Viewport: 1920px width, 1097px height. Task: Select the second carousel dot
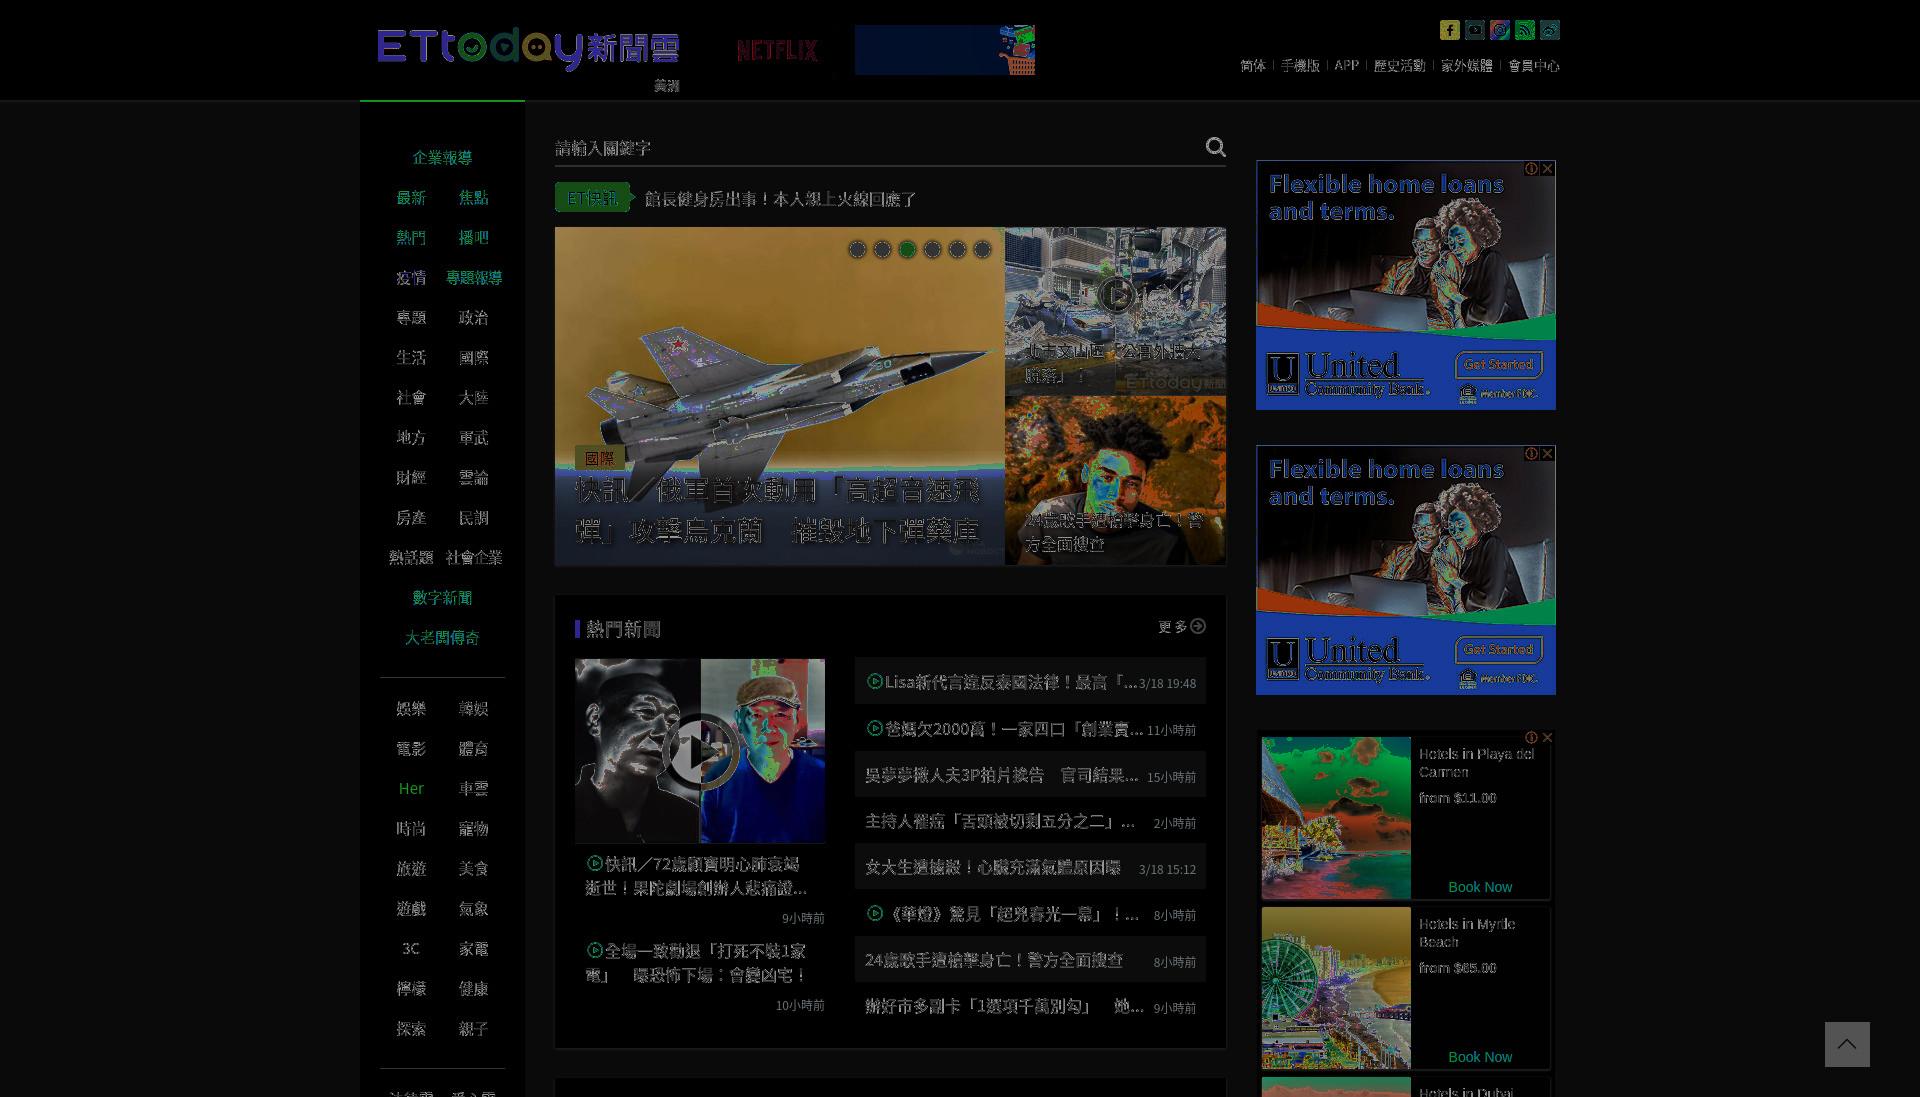coord(882,249)
